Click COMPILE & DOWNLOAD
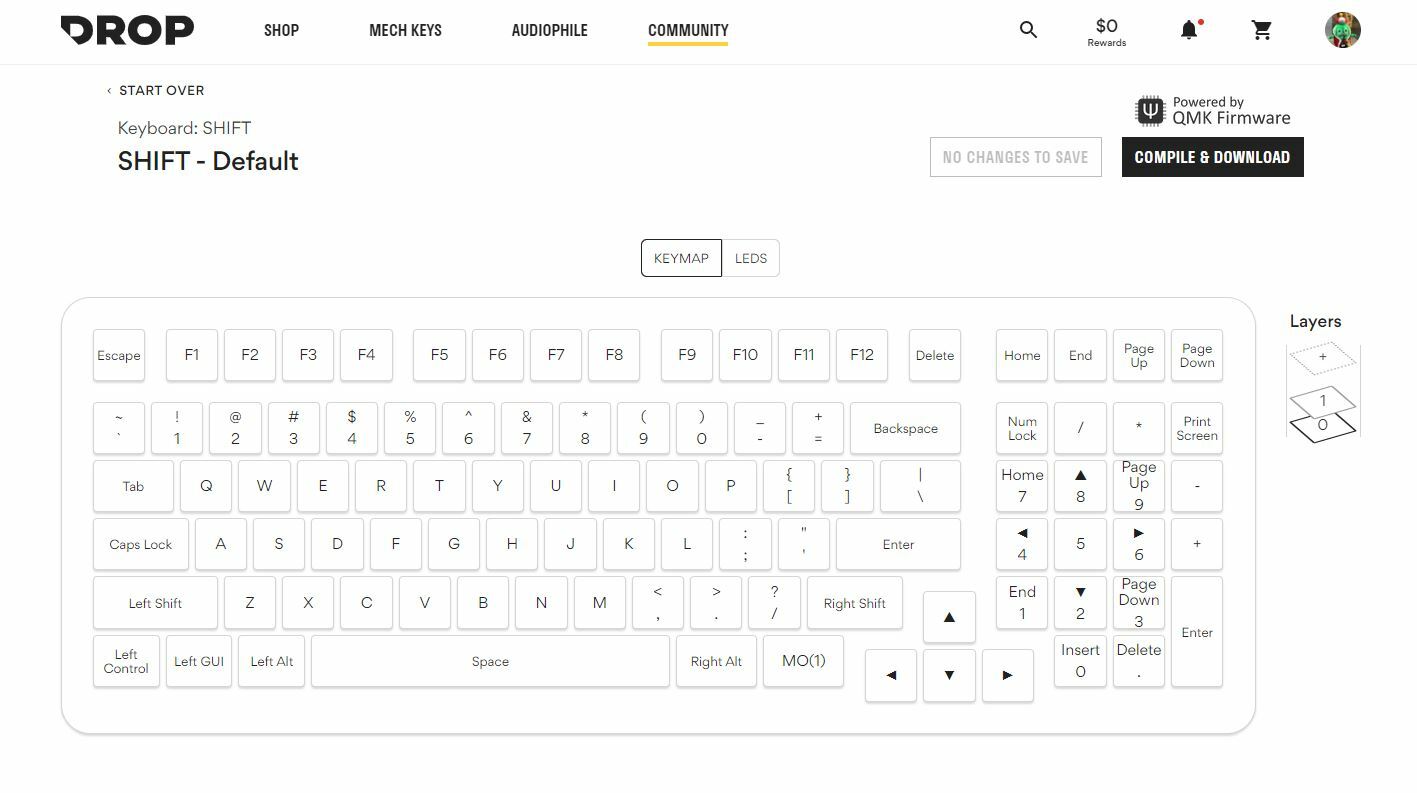The image size is (1417, 793). pos(1212,157)
